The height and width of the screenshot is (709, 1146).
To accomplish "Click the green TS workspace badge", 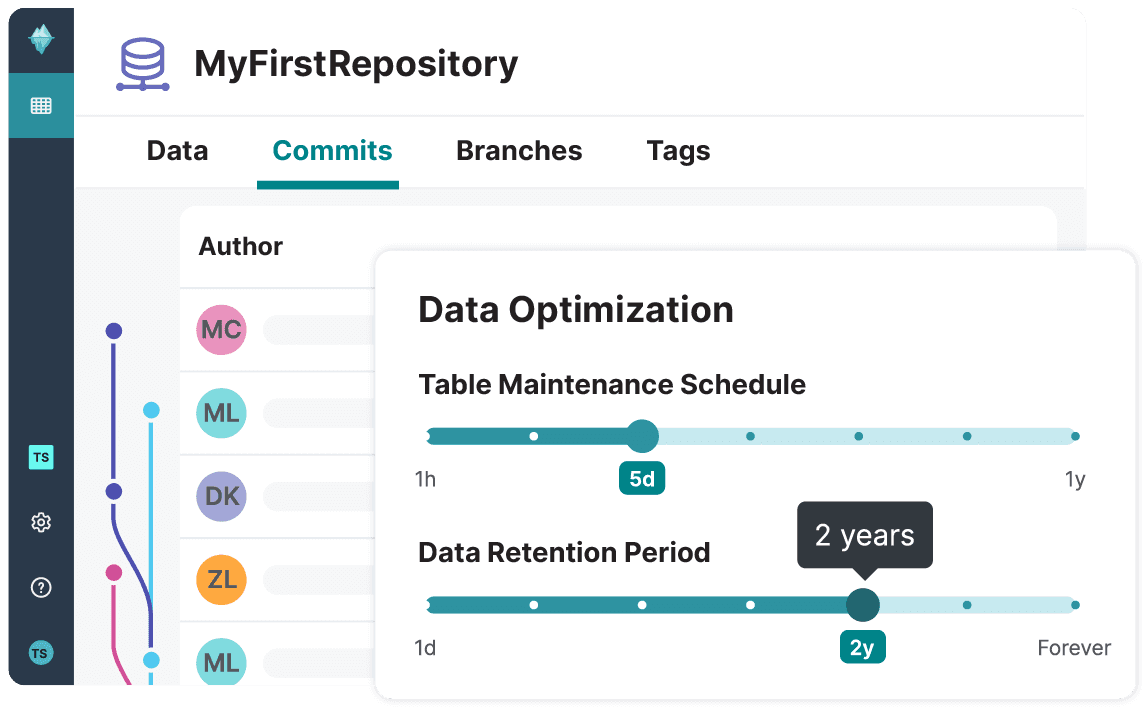I will [41, 457].
